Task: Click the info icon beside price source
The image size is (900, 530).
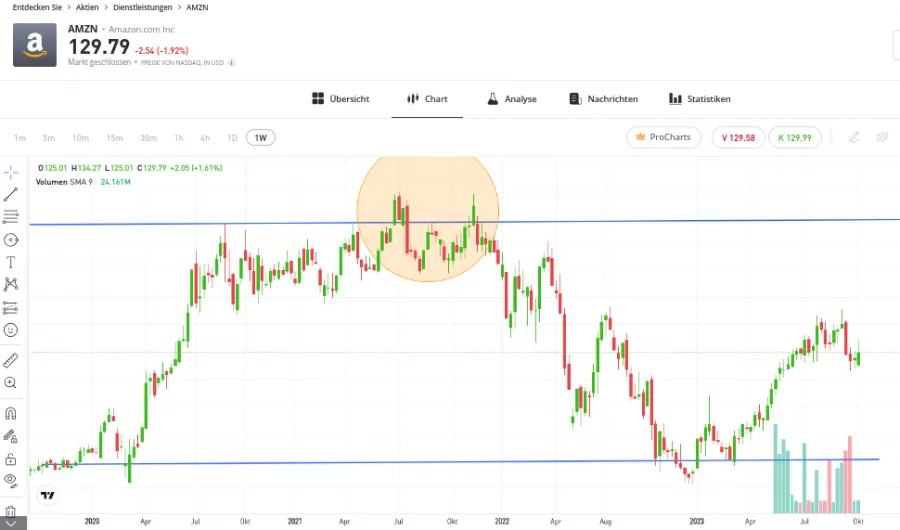Action: tap(231, 63)
